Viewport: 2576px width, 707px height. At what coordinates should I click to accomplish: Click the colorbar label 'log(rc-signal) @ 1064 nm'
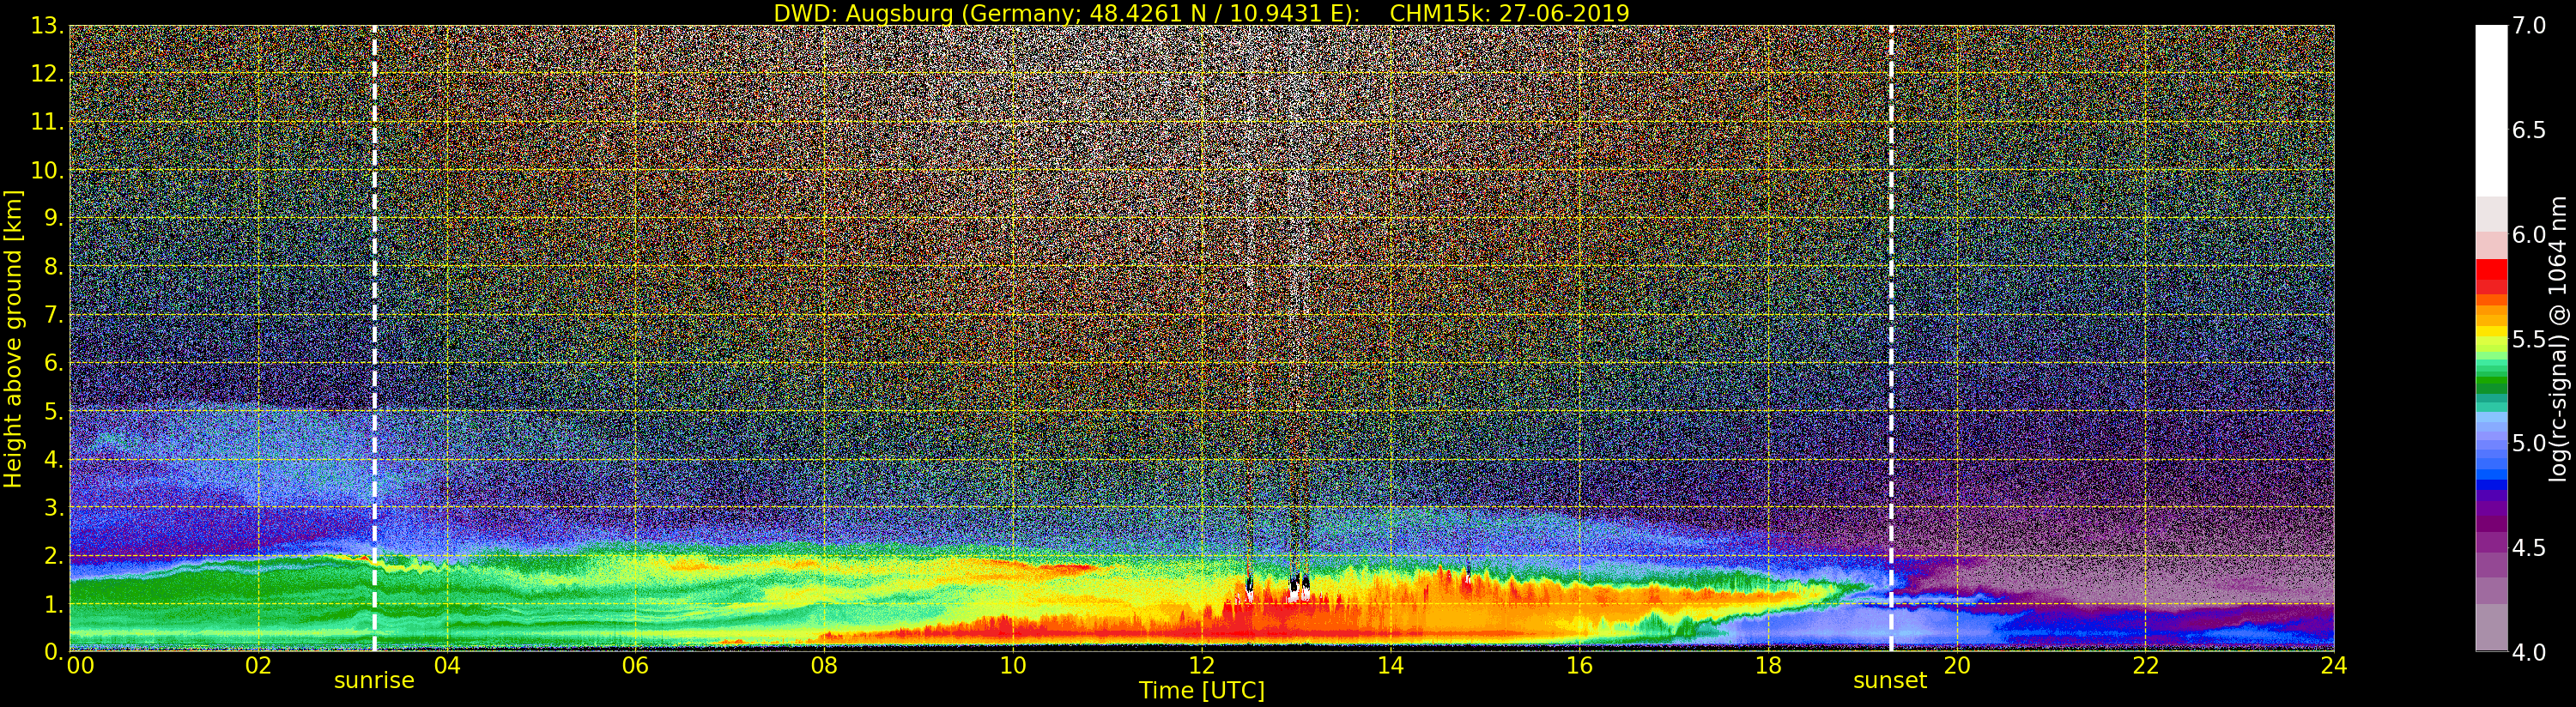(x=2558, y=338)
